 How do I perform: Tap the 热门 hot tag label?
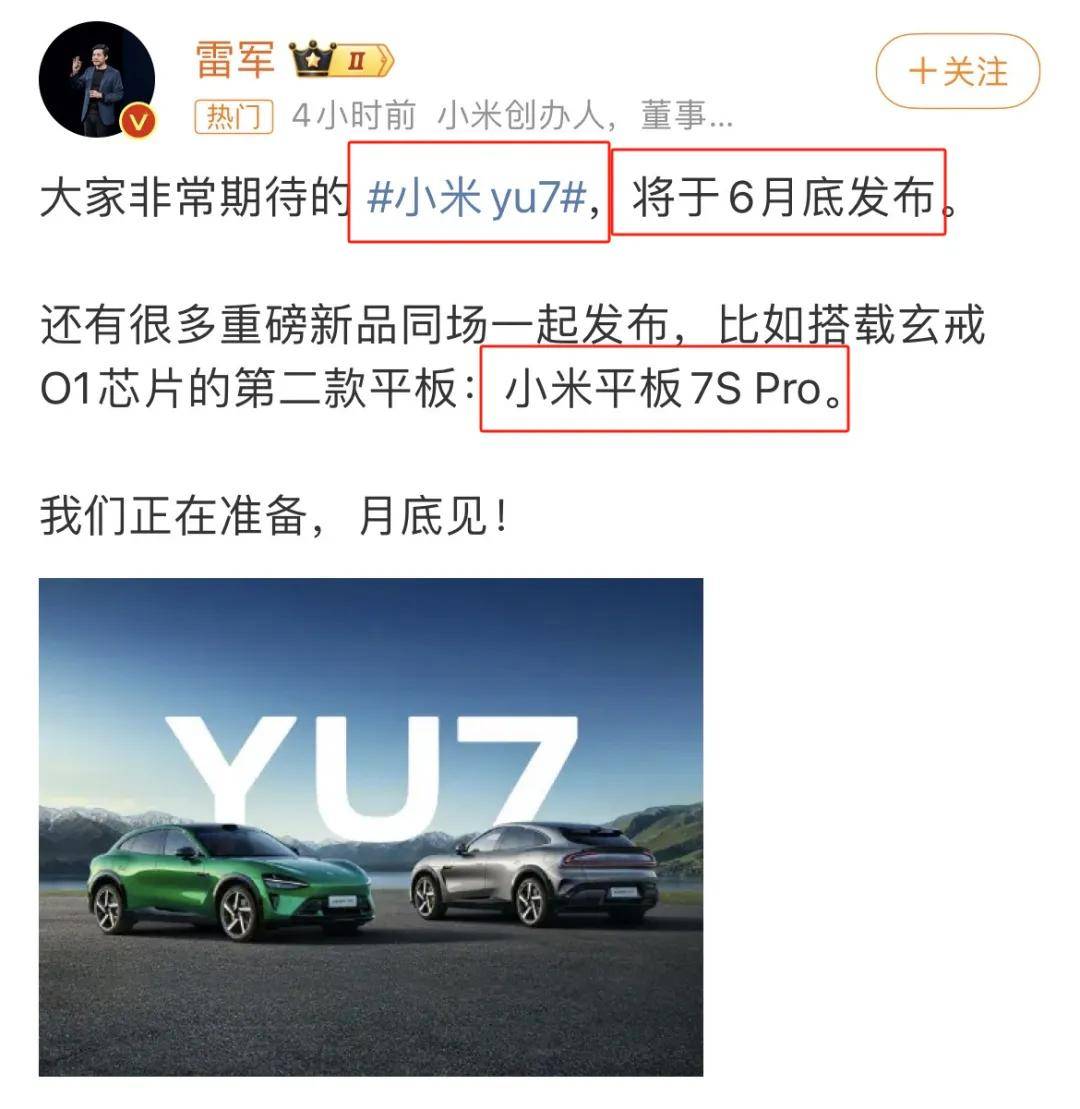point(233,116)
